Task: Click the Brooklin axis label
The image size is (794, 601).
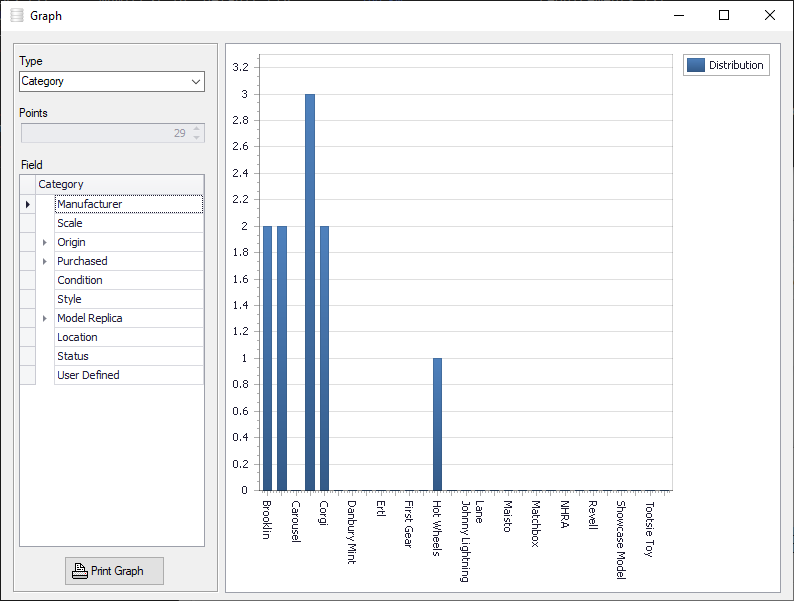Action: [x=267, y=519]
